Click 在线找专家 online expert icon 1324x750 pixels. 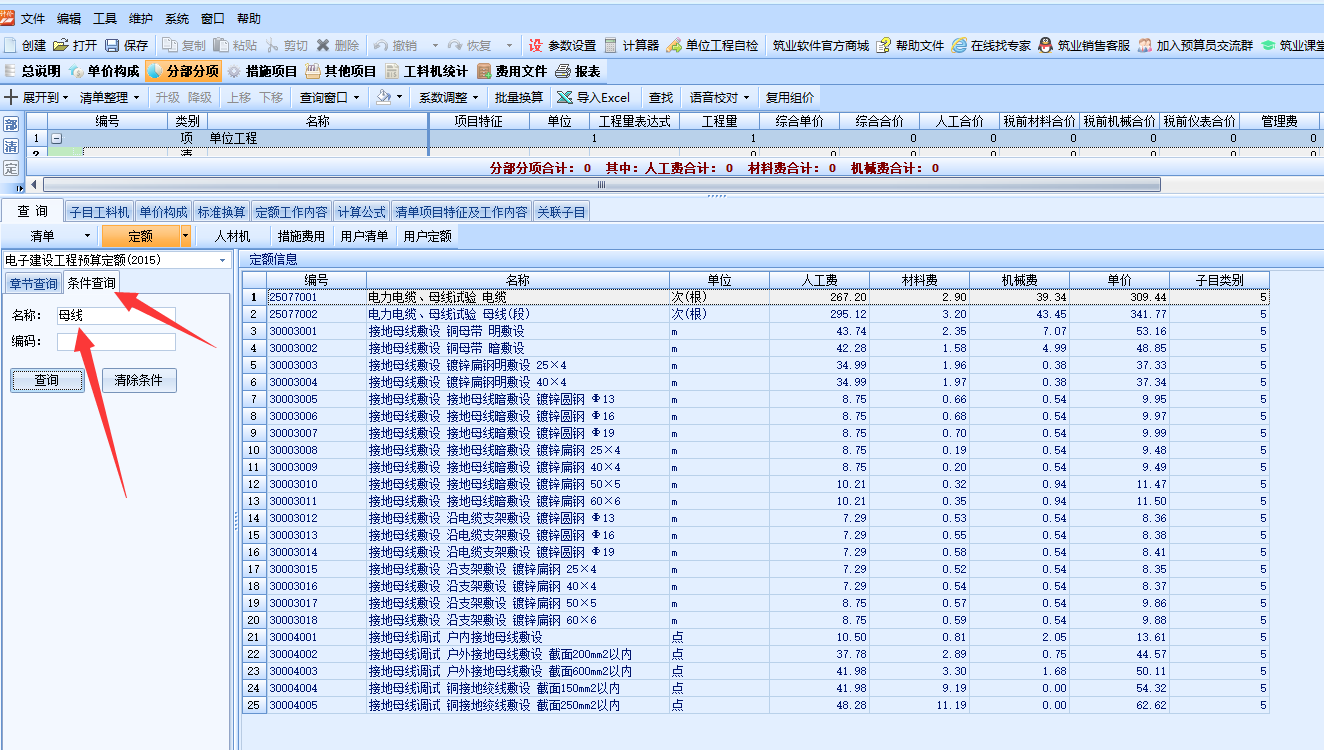[x=959, y=45]
